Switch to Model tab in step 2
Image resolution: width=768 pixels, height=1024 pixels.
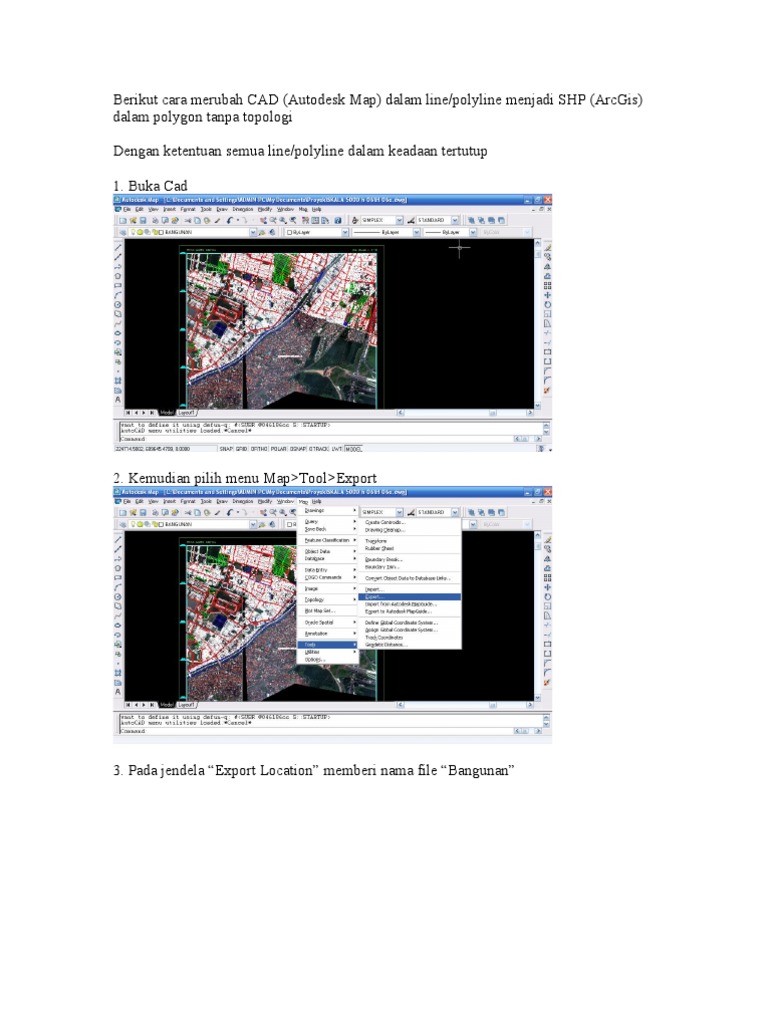click(x=167, y=705)
